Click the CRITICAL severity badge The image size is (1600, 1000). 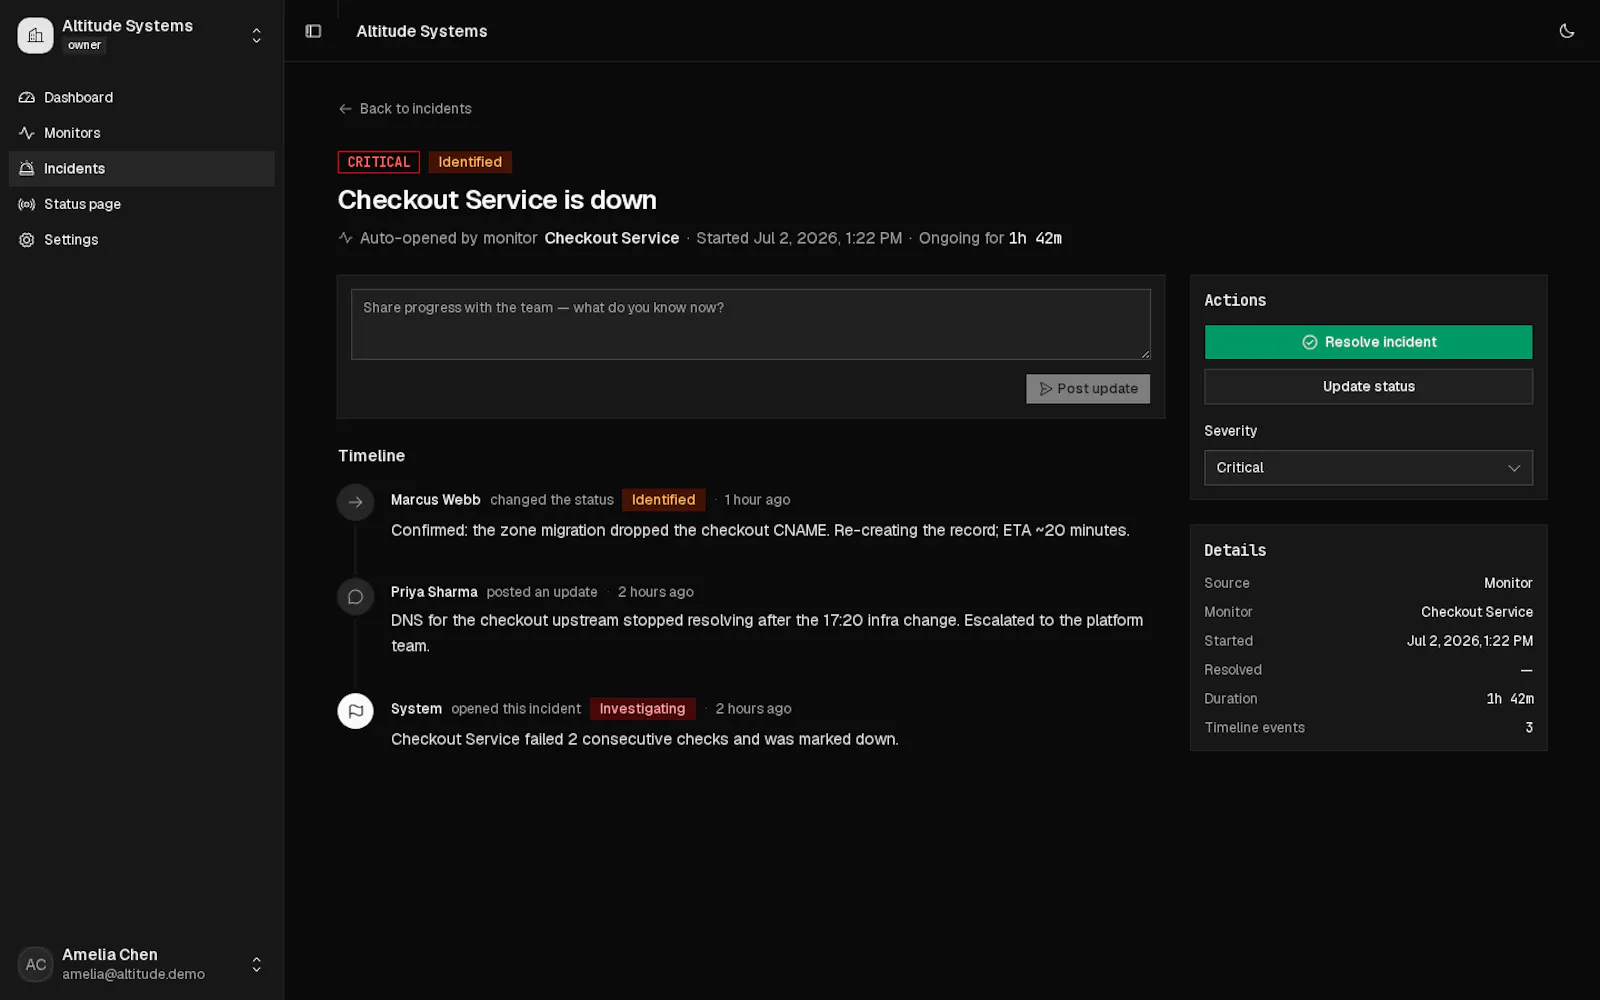tap(378, 162)
